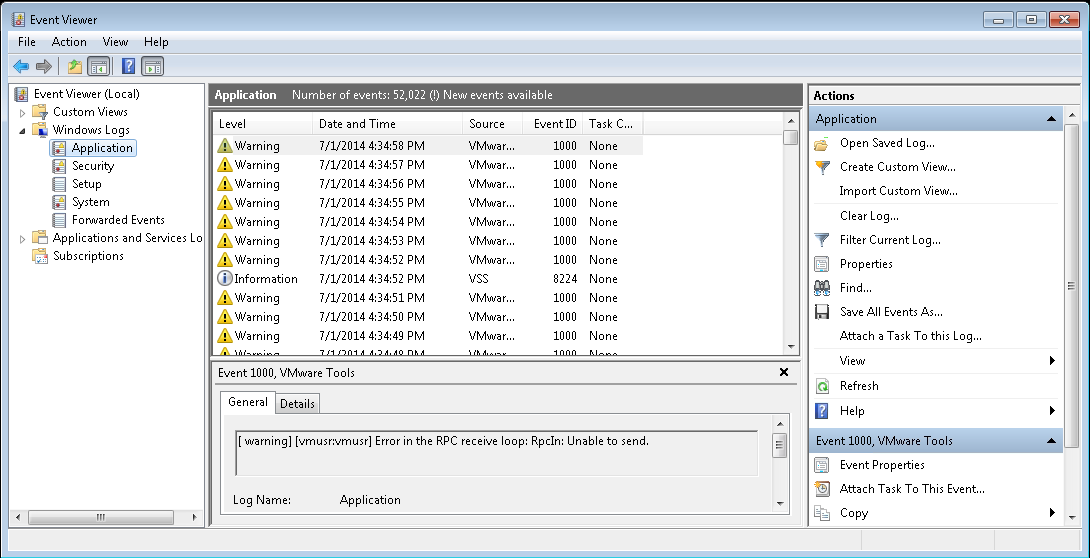Viewport: 1090px width, 558px height.
Task: Open the Action menu
Action: [x=69, y=42]
